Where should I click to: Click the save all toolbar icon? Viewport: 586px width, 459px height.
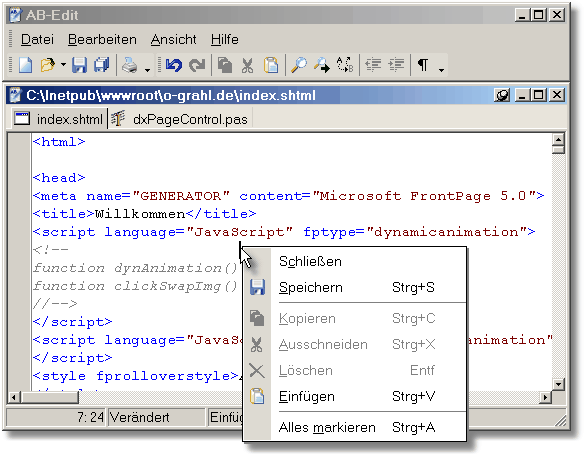[x=101, y=65]
